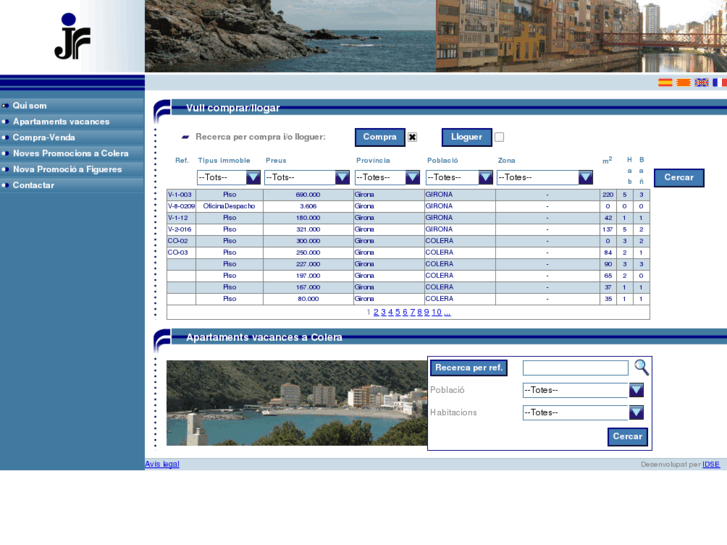This screenshot has width=727, height=545.
Task: Uncheck the Compra checkbox
Action: (412, 137)
